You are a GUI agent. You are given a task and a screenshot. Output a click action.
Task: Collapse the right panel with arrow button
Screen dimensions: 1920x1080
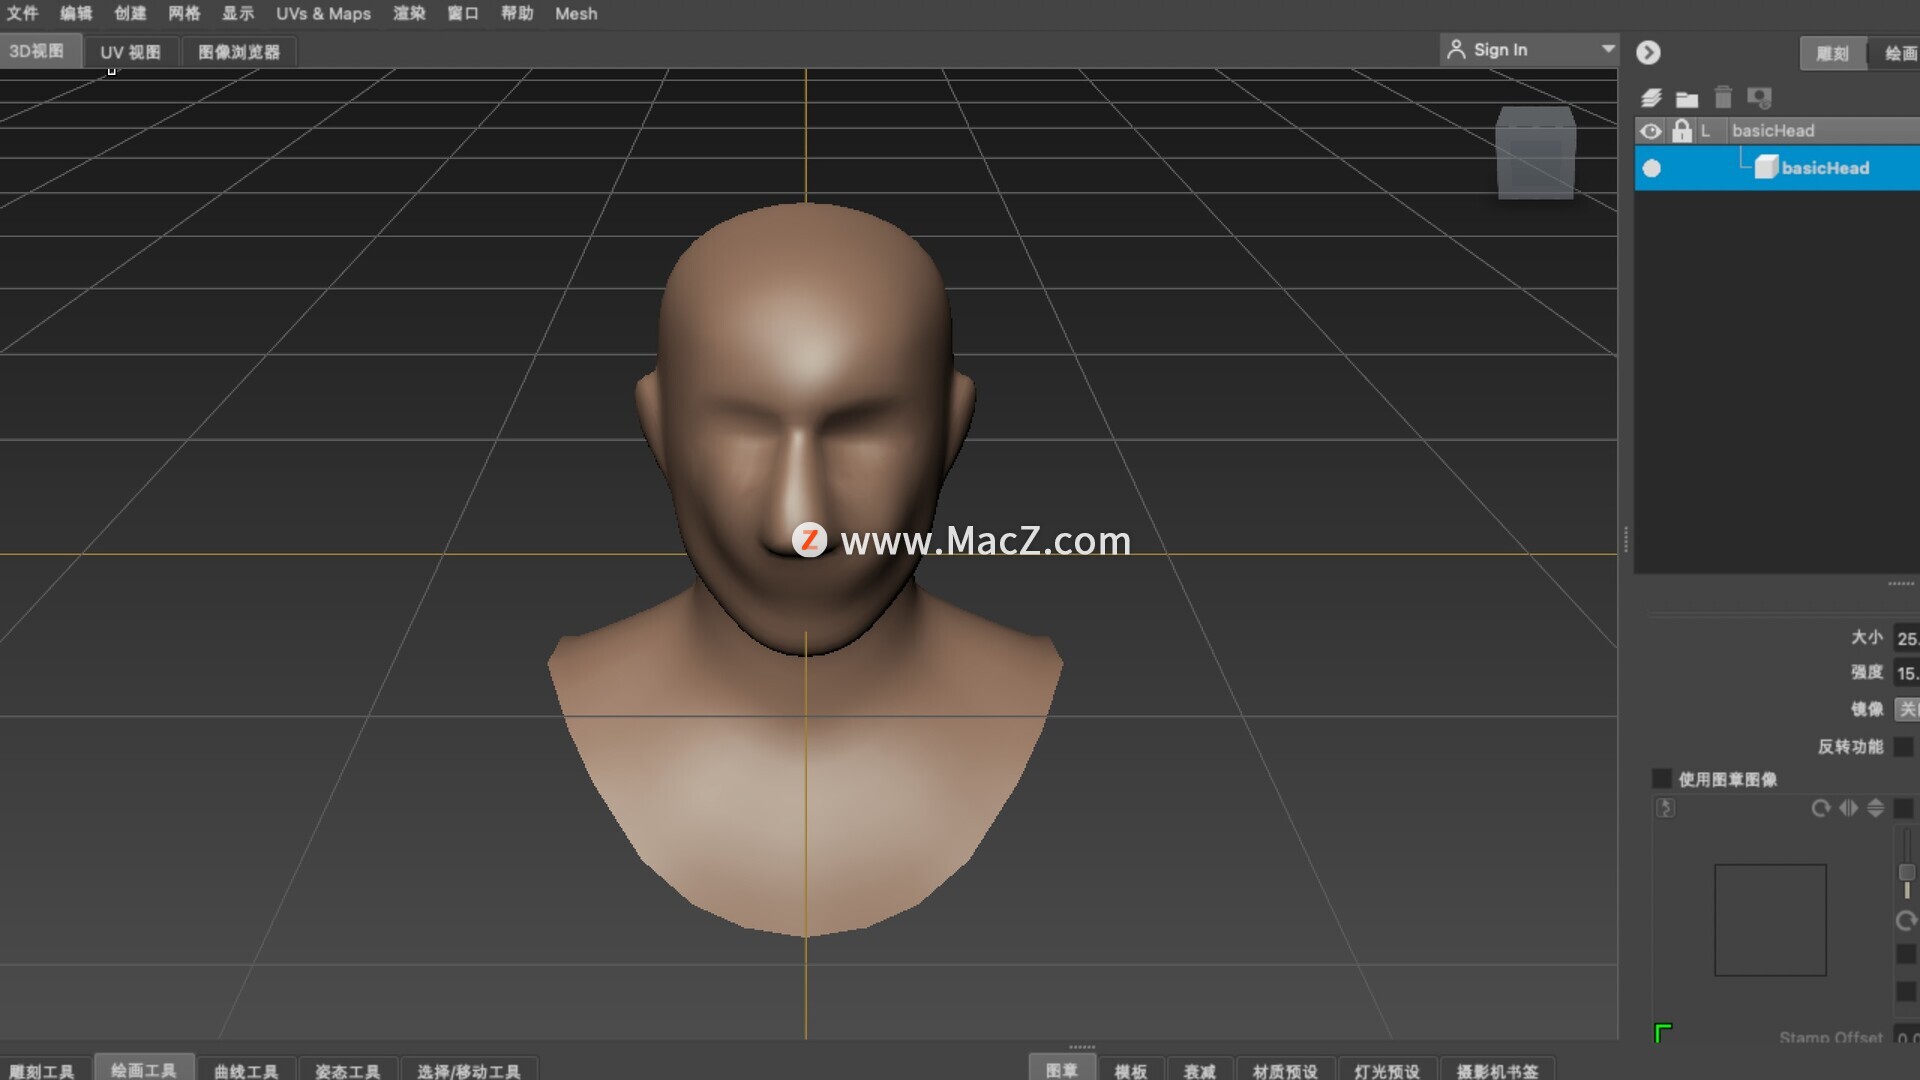click(1648, 52)
